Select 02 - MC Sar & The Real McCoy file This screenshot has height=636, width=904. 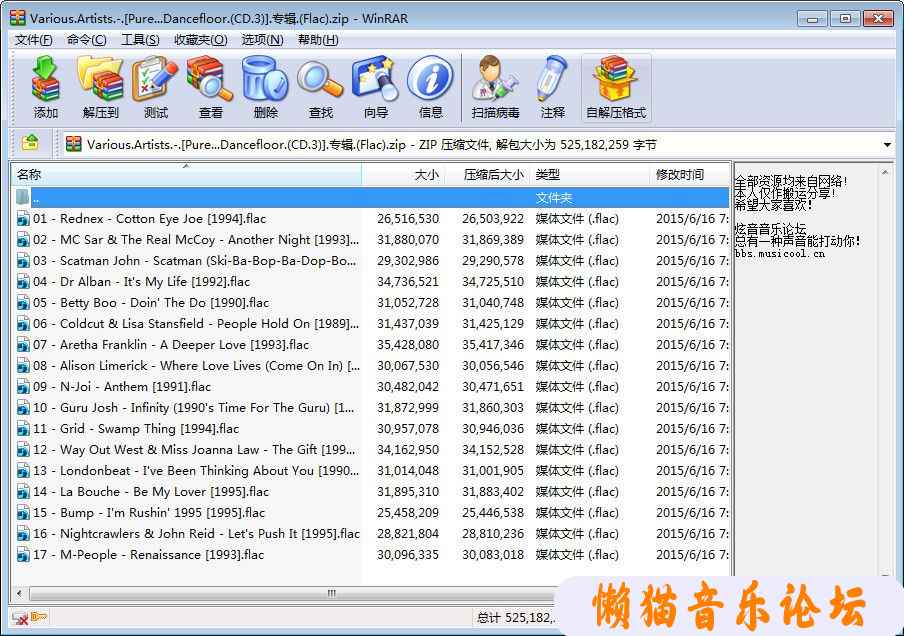196,240
